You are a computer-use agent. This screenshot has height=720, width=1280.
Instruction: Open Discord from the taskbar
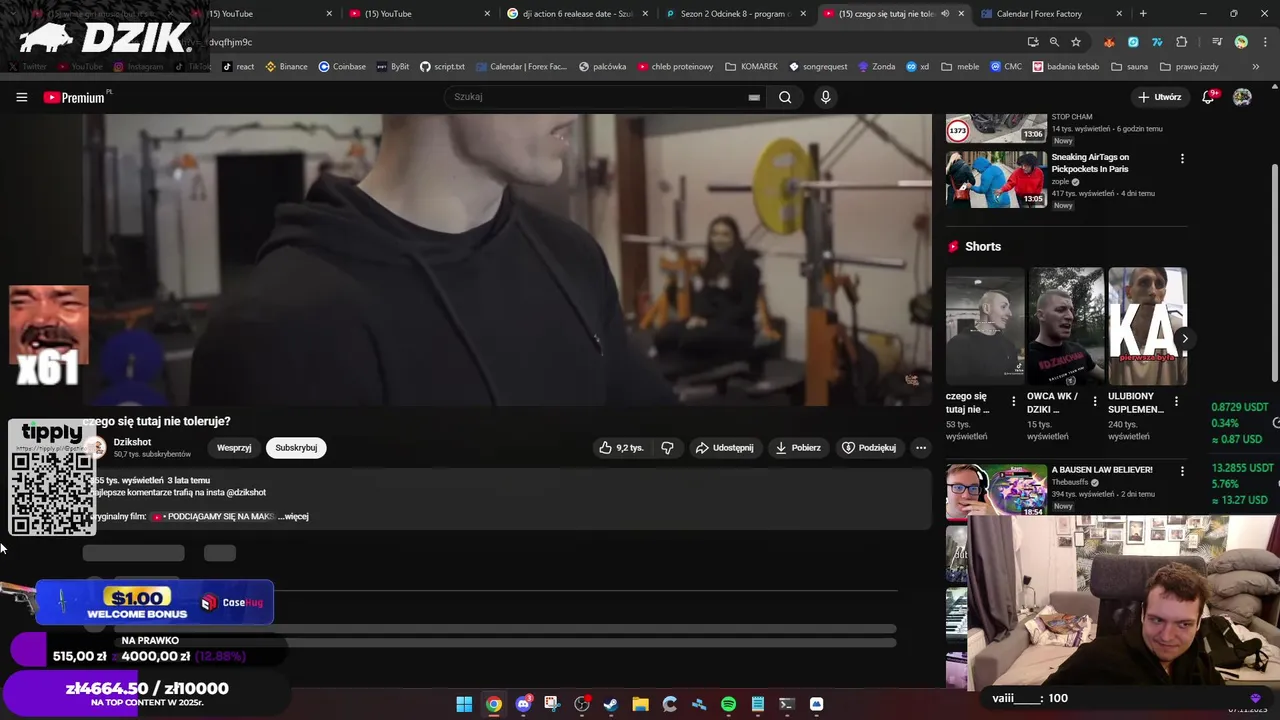point(523,704)
